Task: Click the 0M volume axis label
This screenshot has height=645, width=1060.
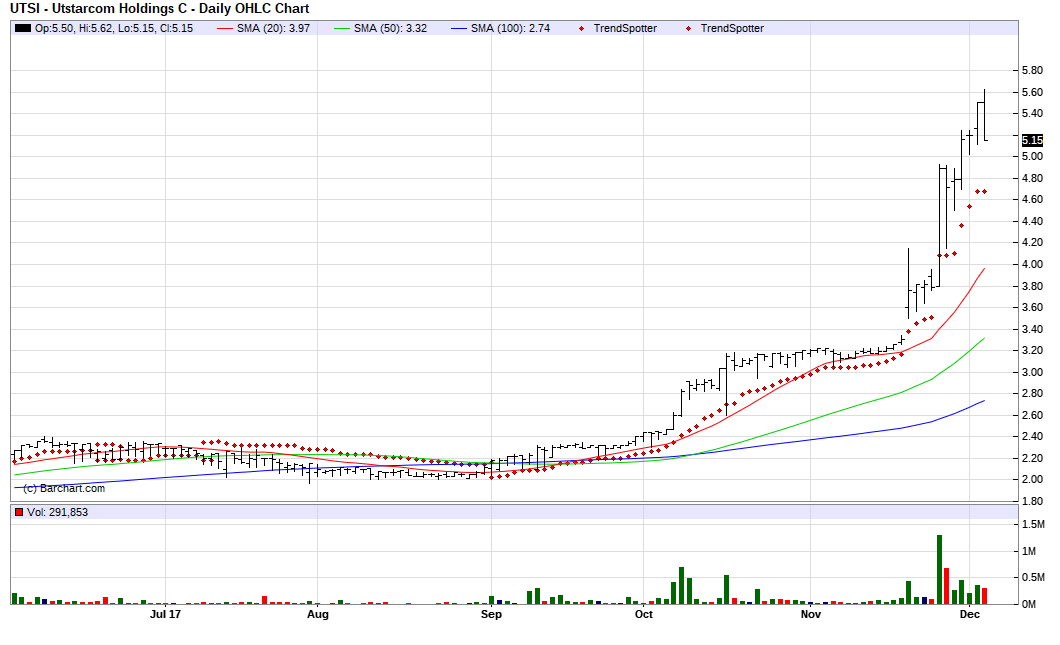Action: 1029,604
